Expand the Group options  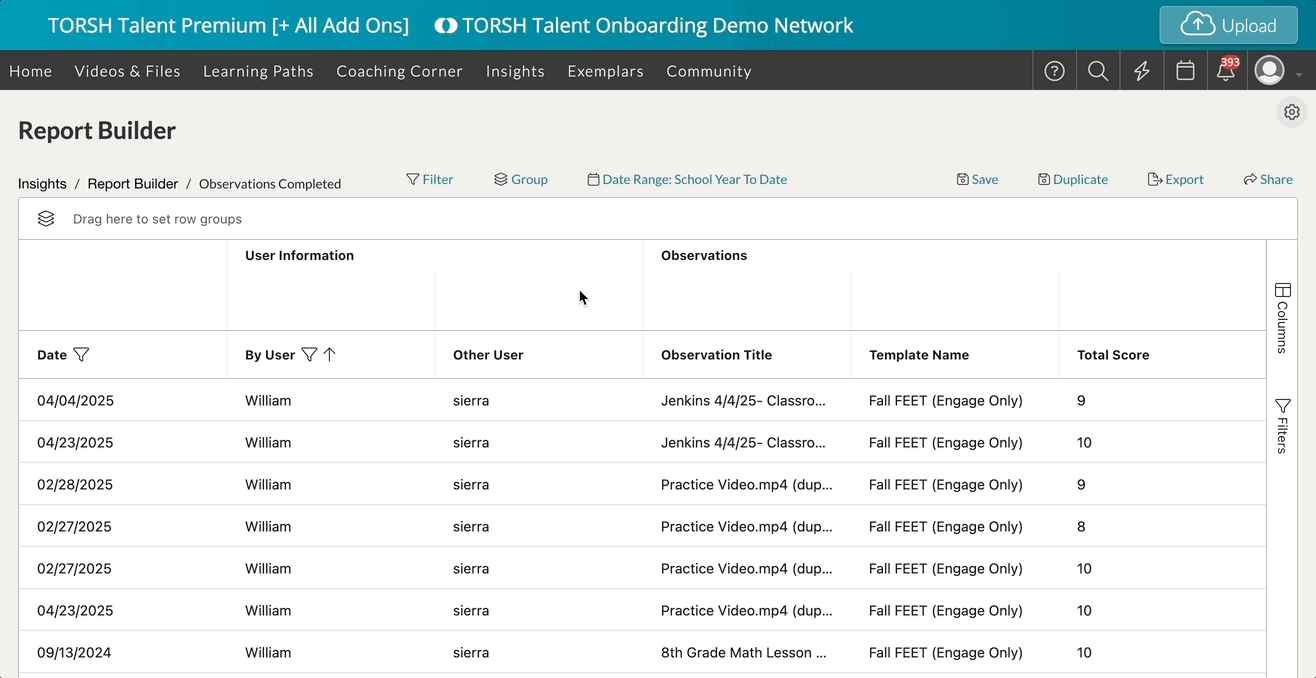click(521, 180)
